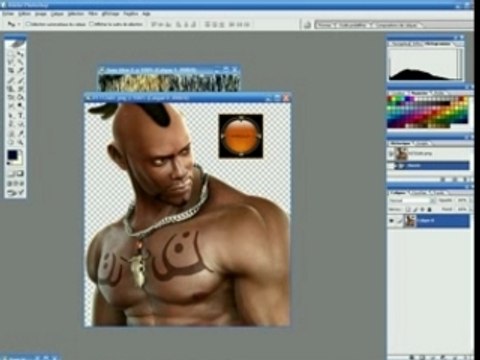Select the Healing Brush tool

click(11, 80)
